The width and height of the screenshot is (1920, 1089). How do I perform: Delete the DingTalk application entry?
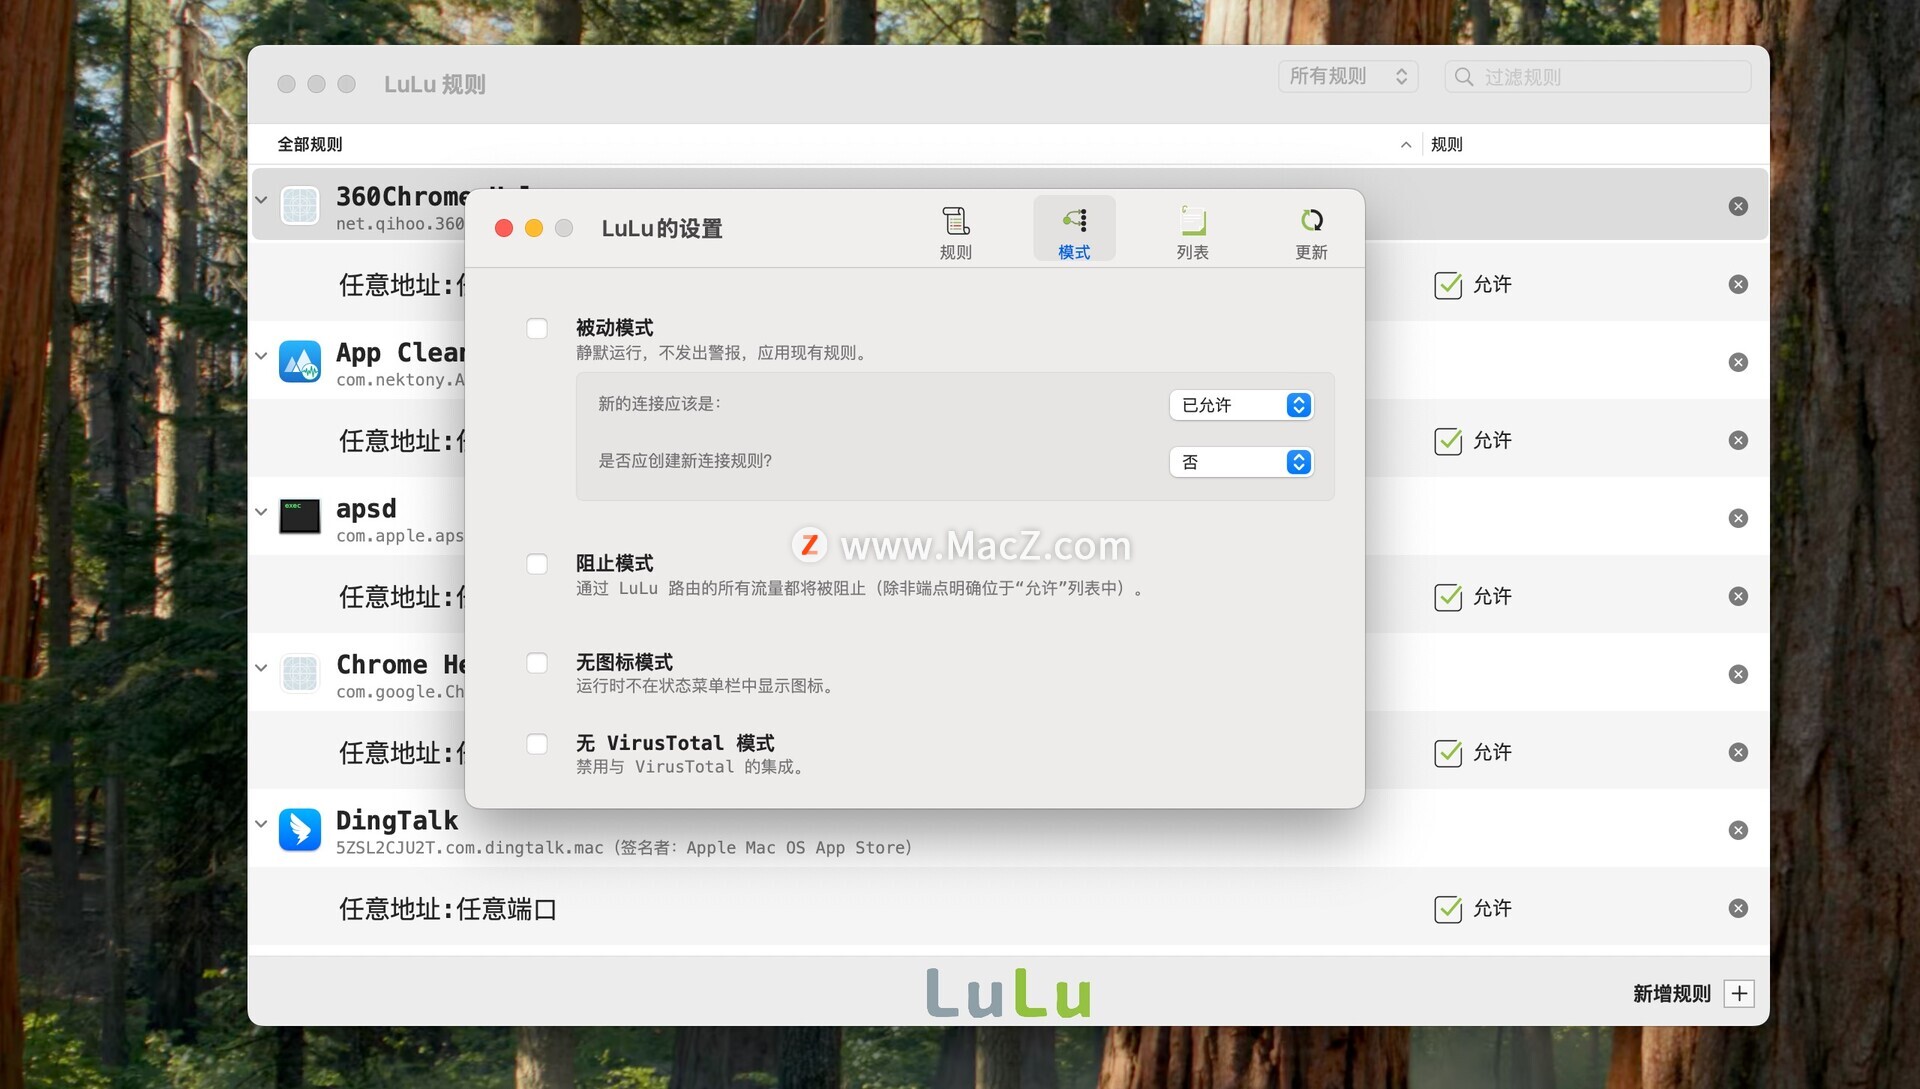[1738, 830]
